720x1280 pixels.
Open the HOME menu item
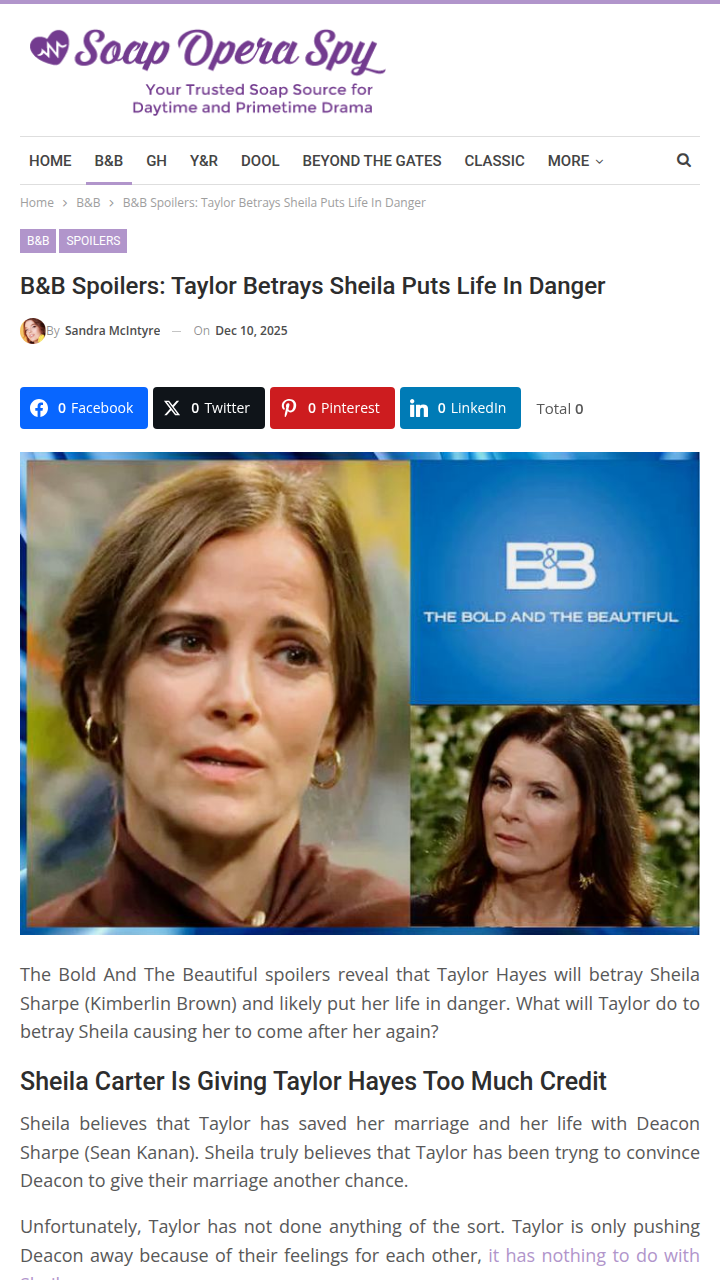click(x=50, y=161)
